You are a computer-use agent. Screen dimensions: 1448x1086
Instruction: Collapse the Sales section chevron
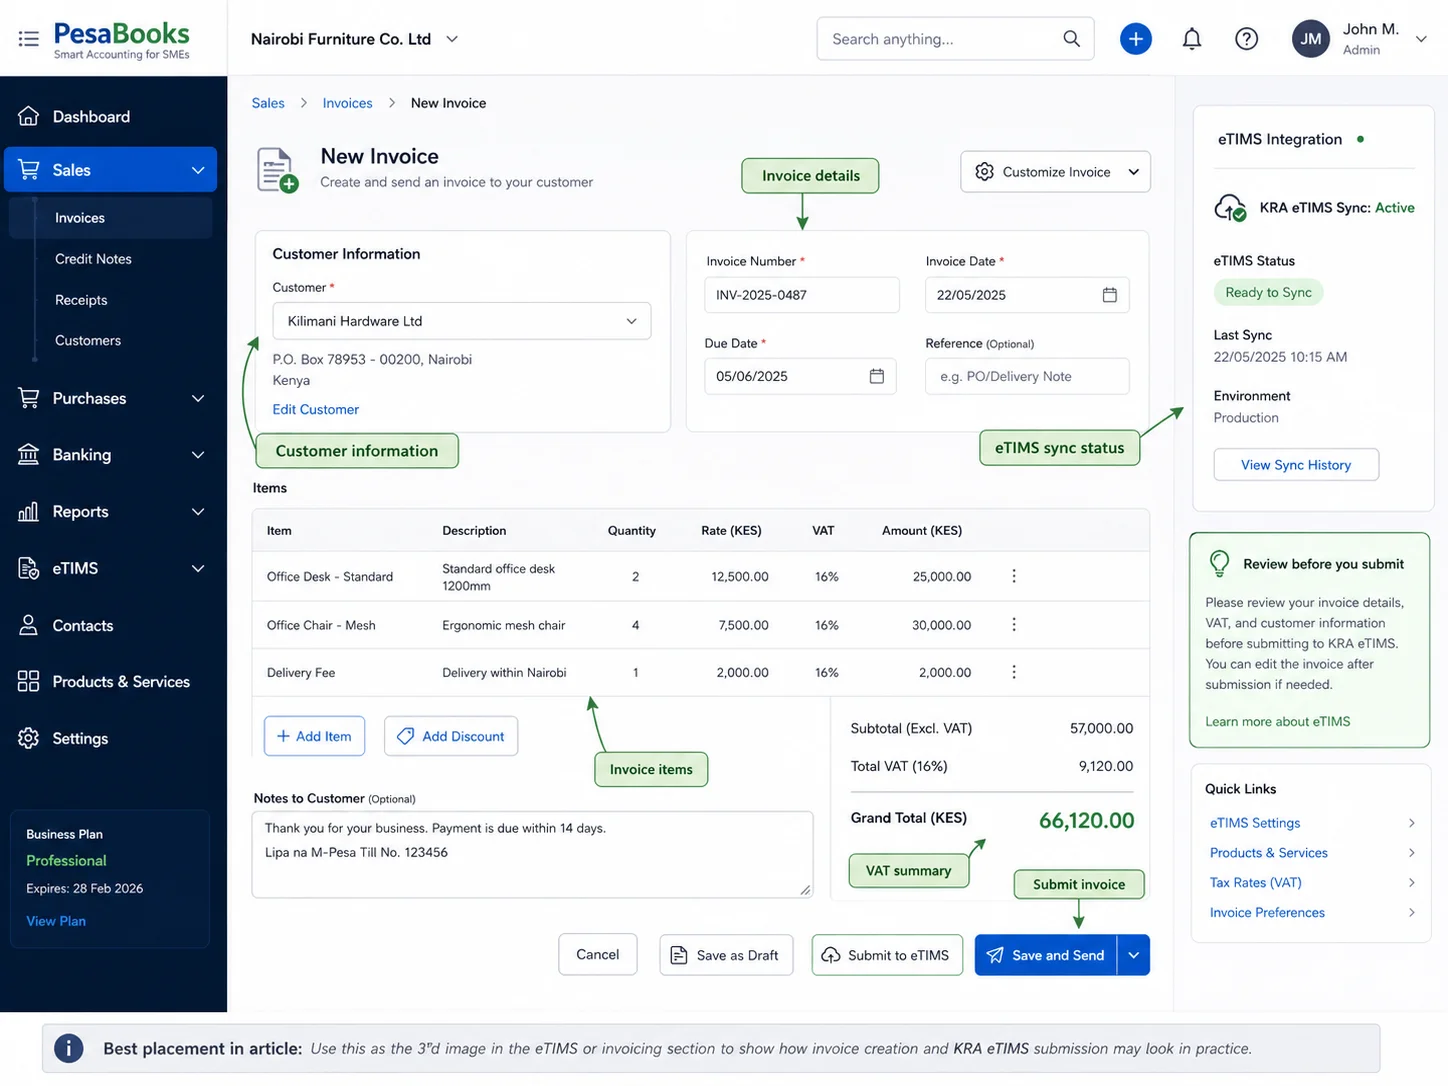point(198,170)
